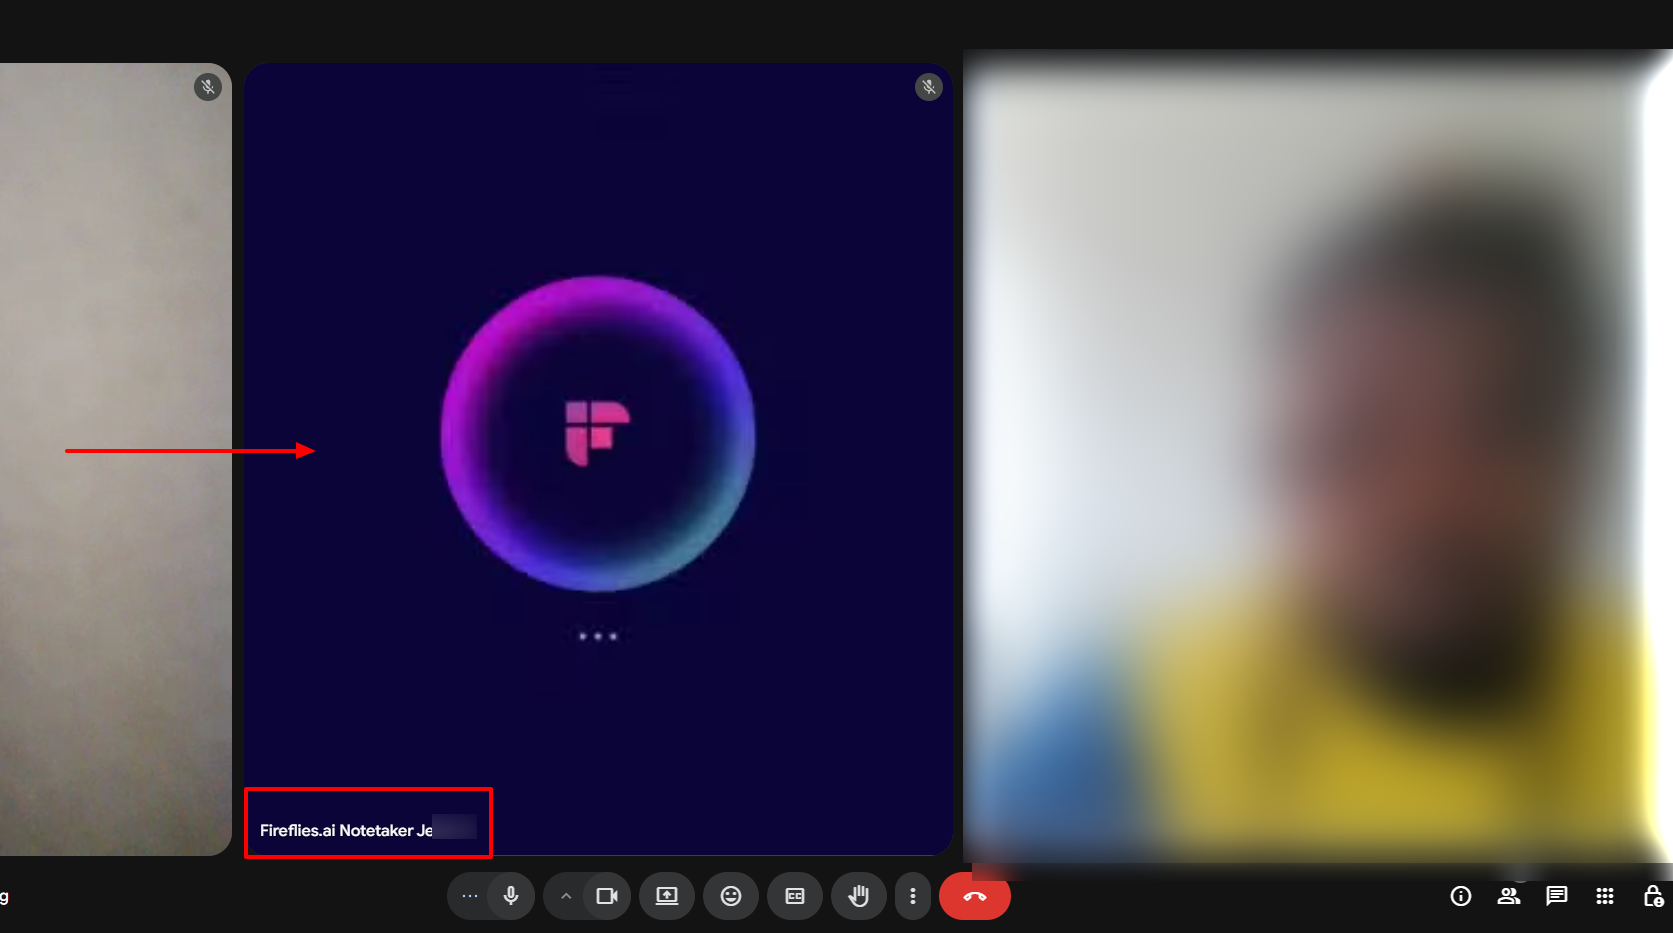Open more options vertical dots menu
Screen dimensions: 1673x933
pyautogui.click(x=913, y=896)
